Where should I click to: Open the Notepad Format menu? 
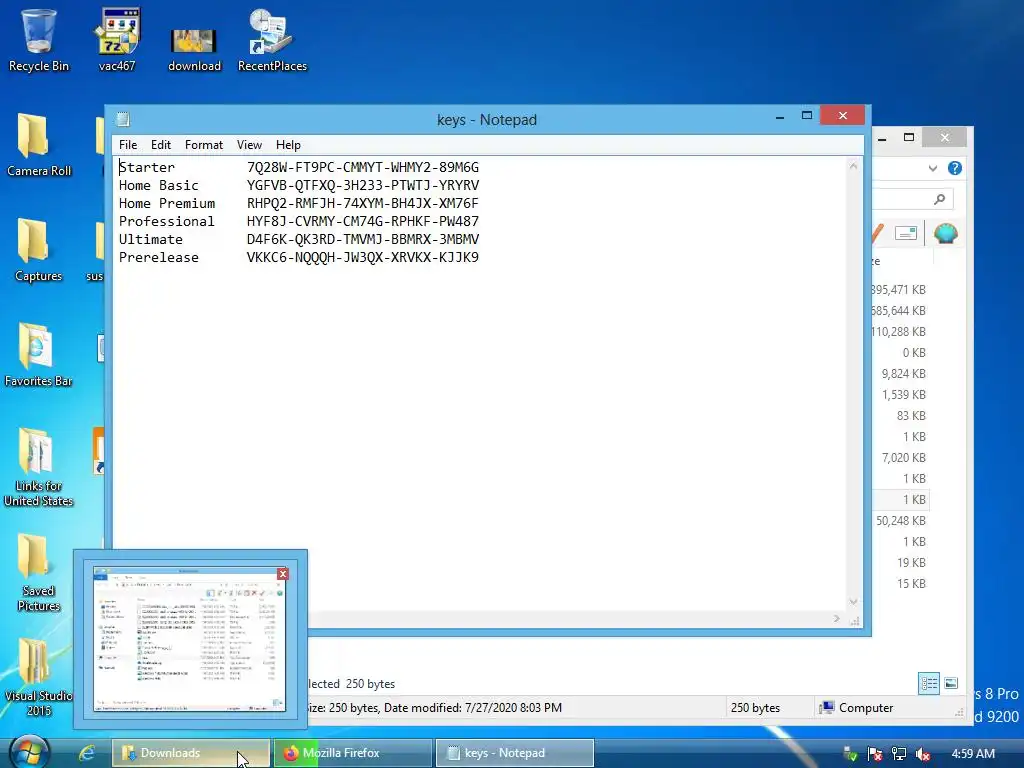pos(204,145)
